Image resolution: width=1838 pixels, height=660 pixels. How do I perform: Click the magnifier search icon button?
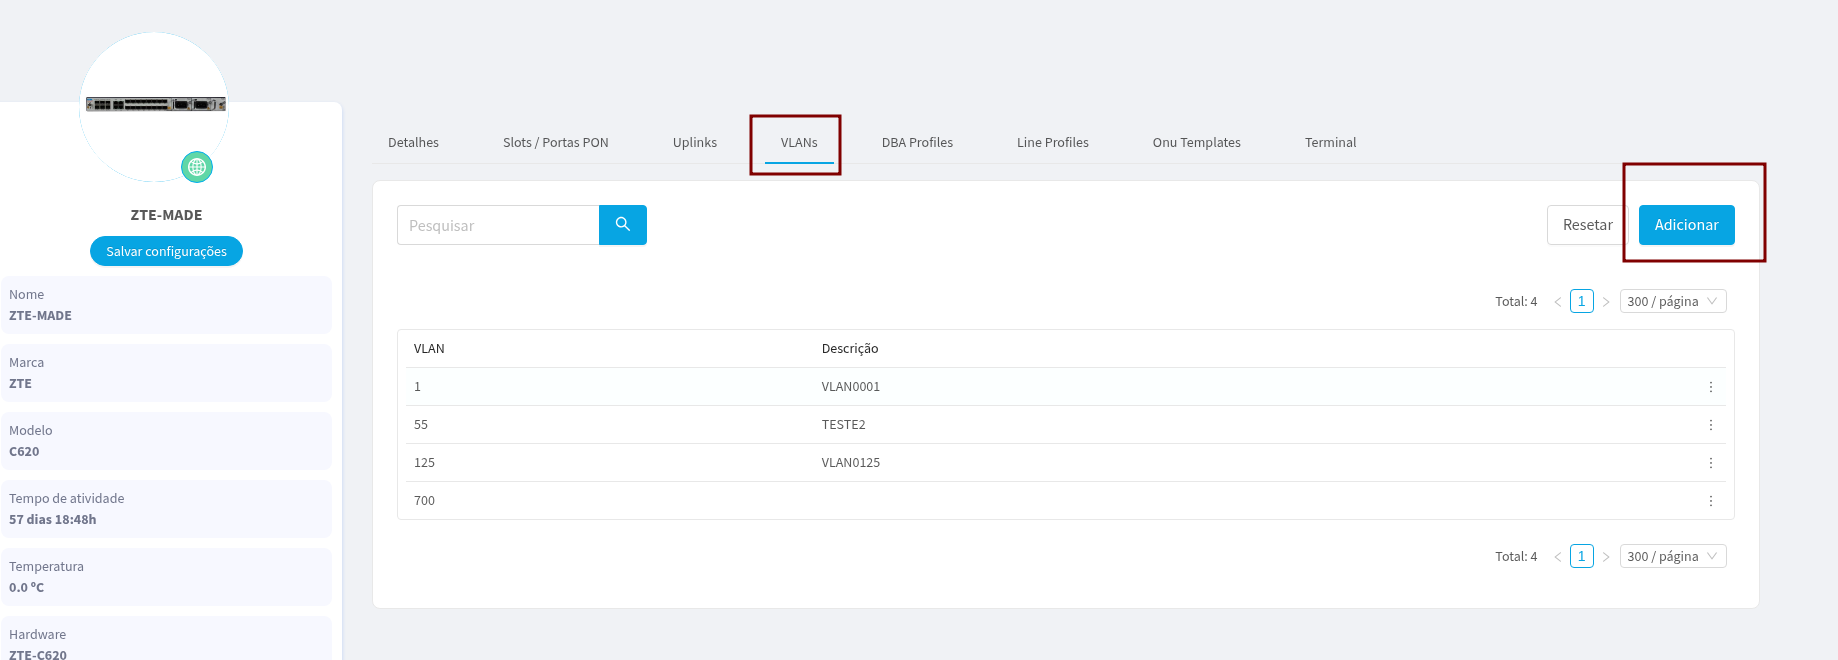point(622,225)
